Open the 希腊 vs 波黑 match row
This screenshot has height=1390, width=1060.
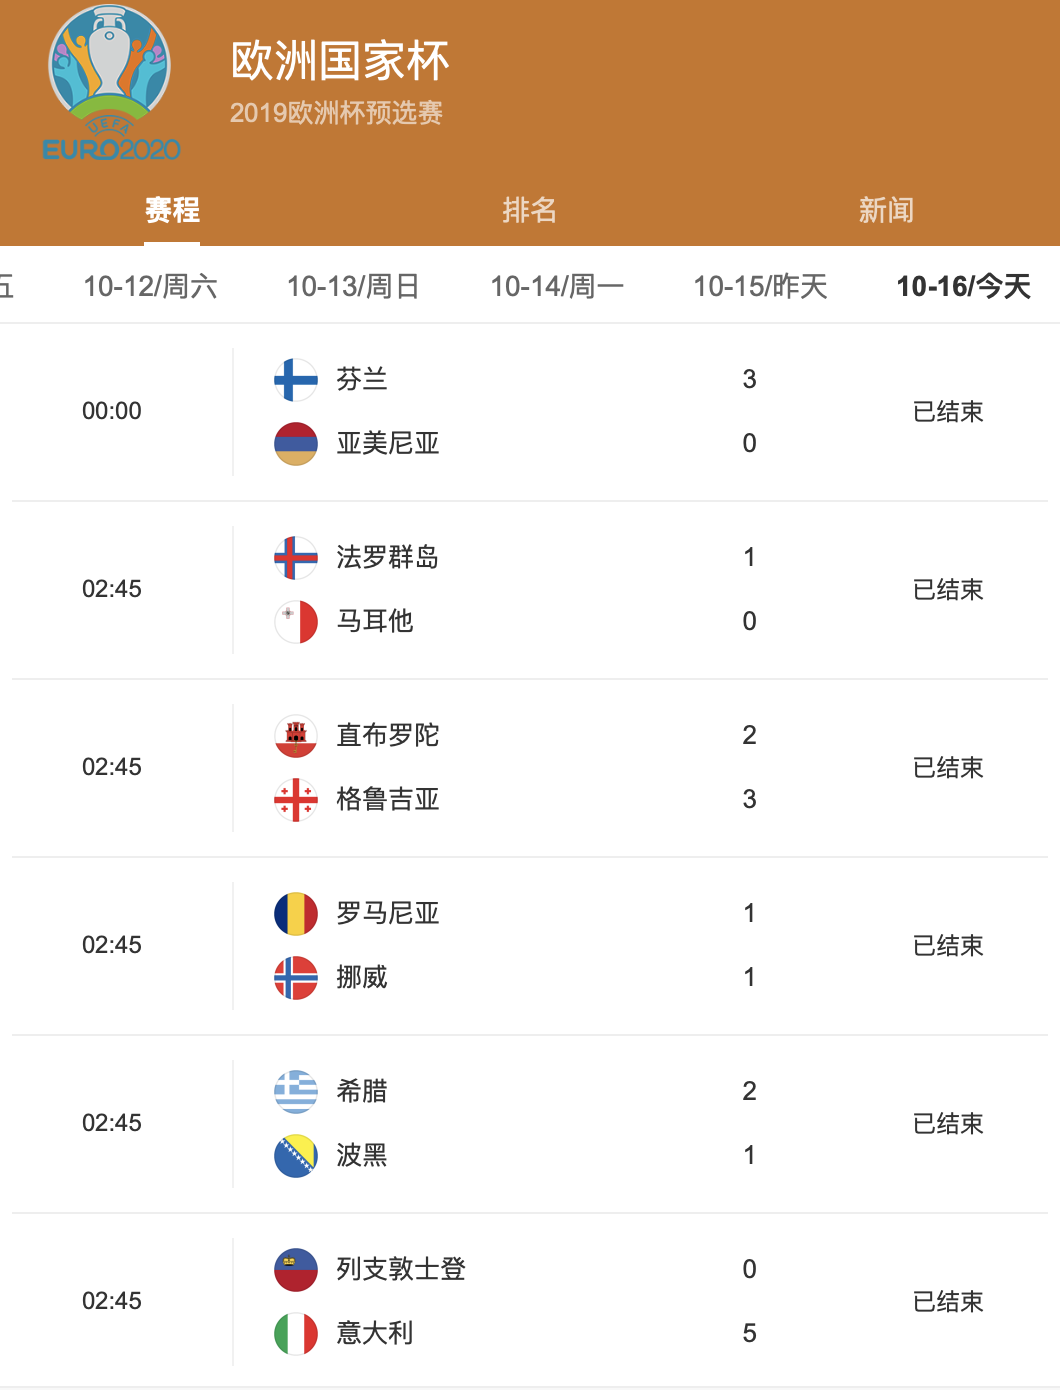point(530,1122)
